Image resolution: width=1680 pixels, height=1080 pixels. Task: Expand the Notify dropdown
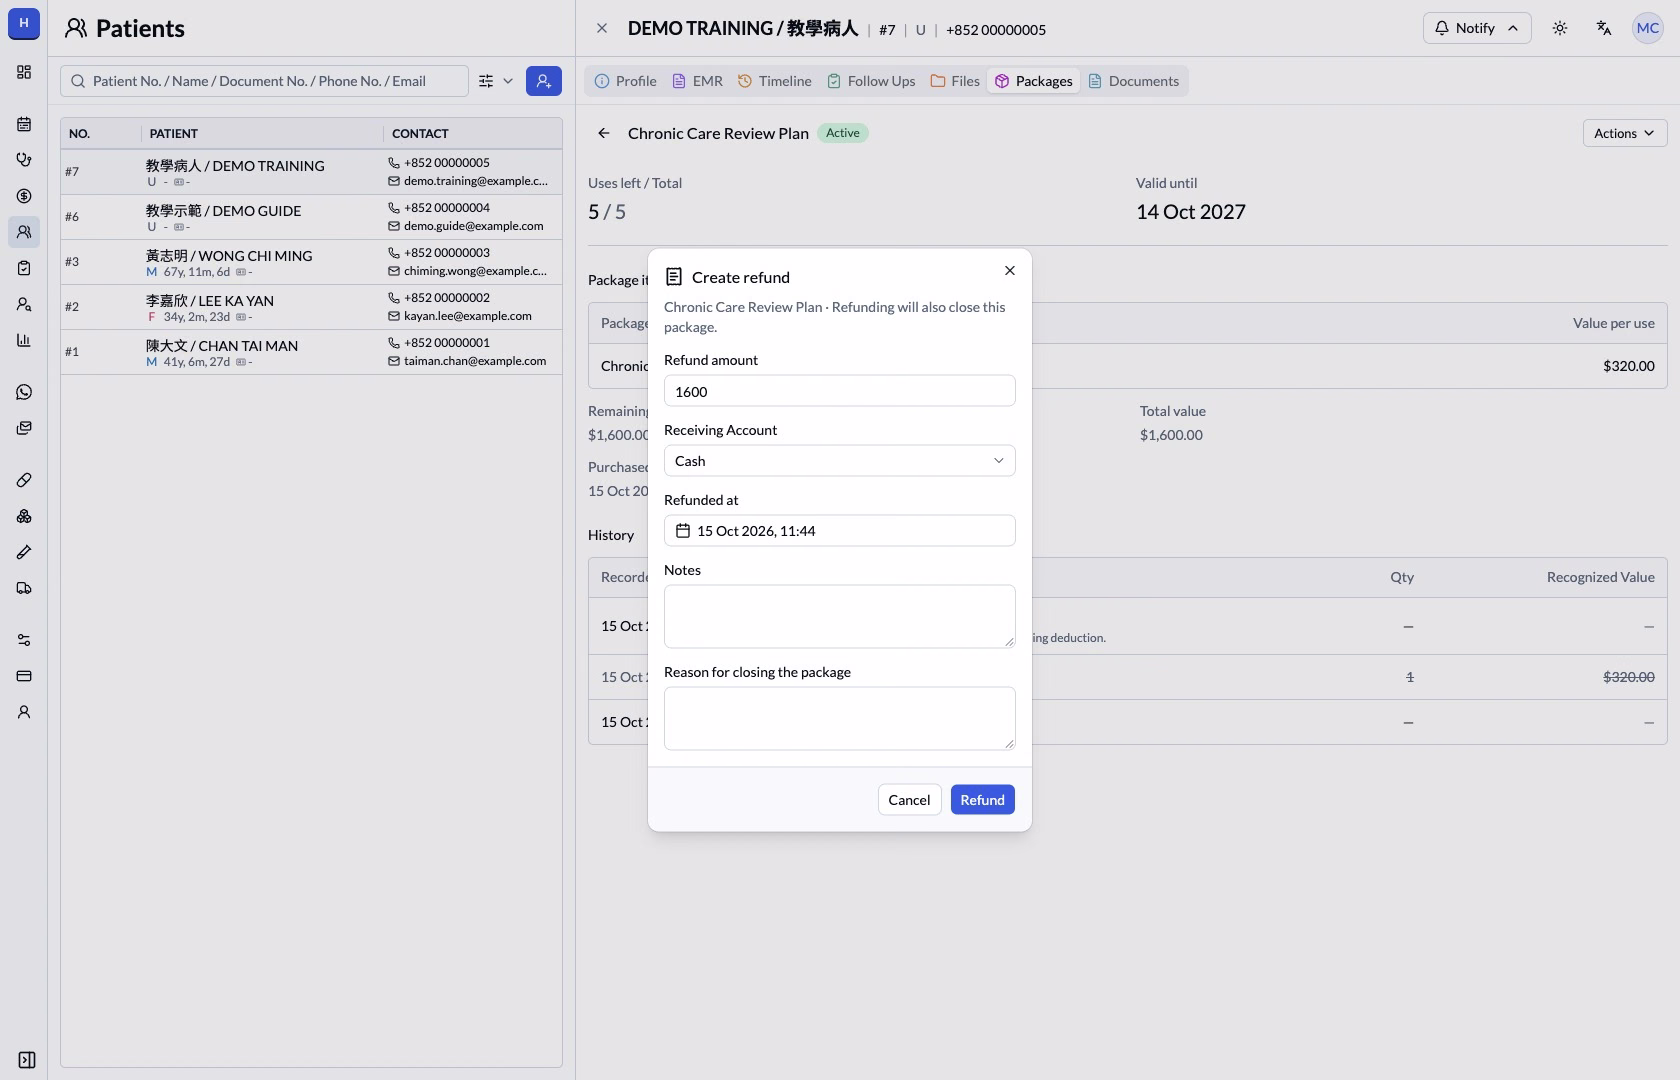(1477, 28)
